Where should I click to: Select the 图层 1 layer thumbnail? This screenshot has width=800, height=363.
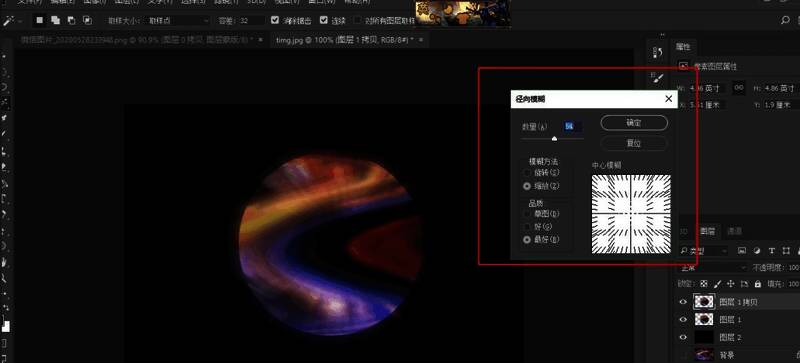tap(704, 319)
